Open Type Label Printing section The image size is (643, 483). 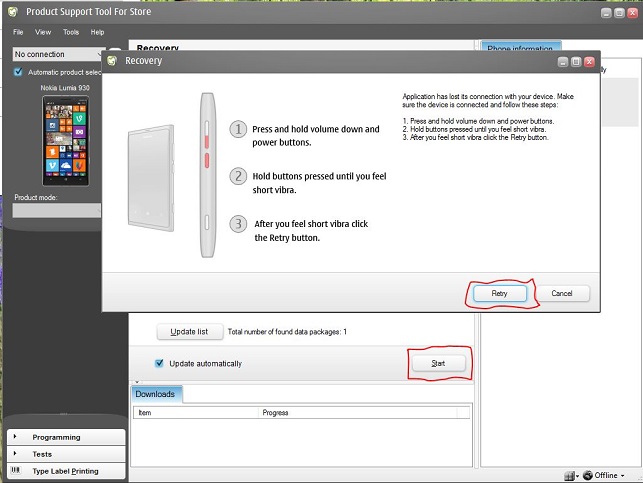pyautogui.click(x=64, y=471)
